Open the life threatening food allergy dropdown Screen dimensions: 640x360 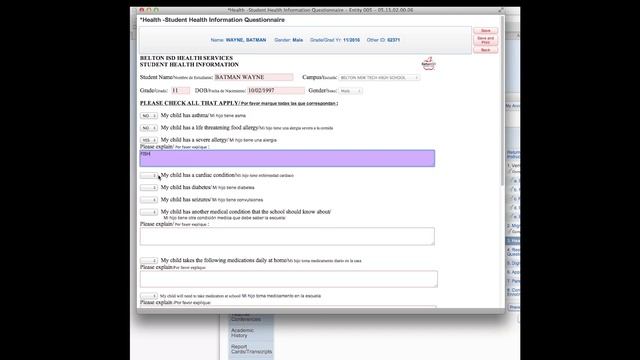tap(149, 128)
